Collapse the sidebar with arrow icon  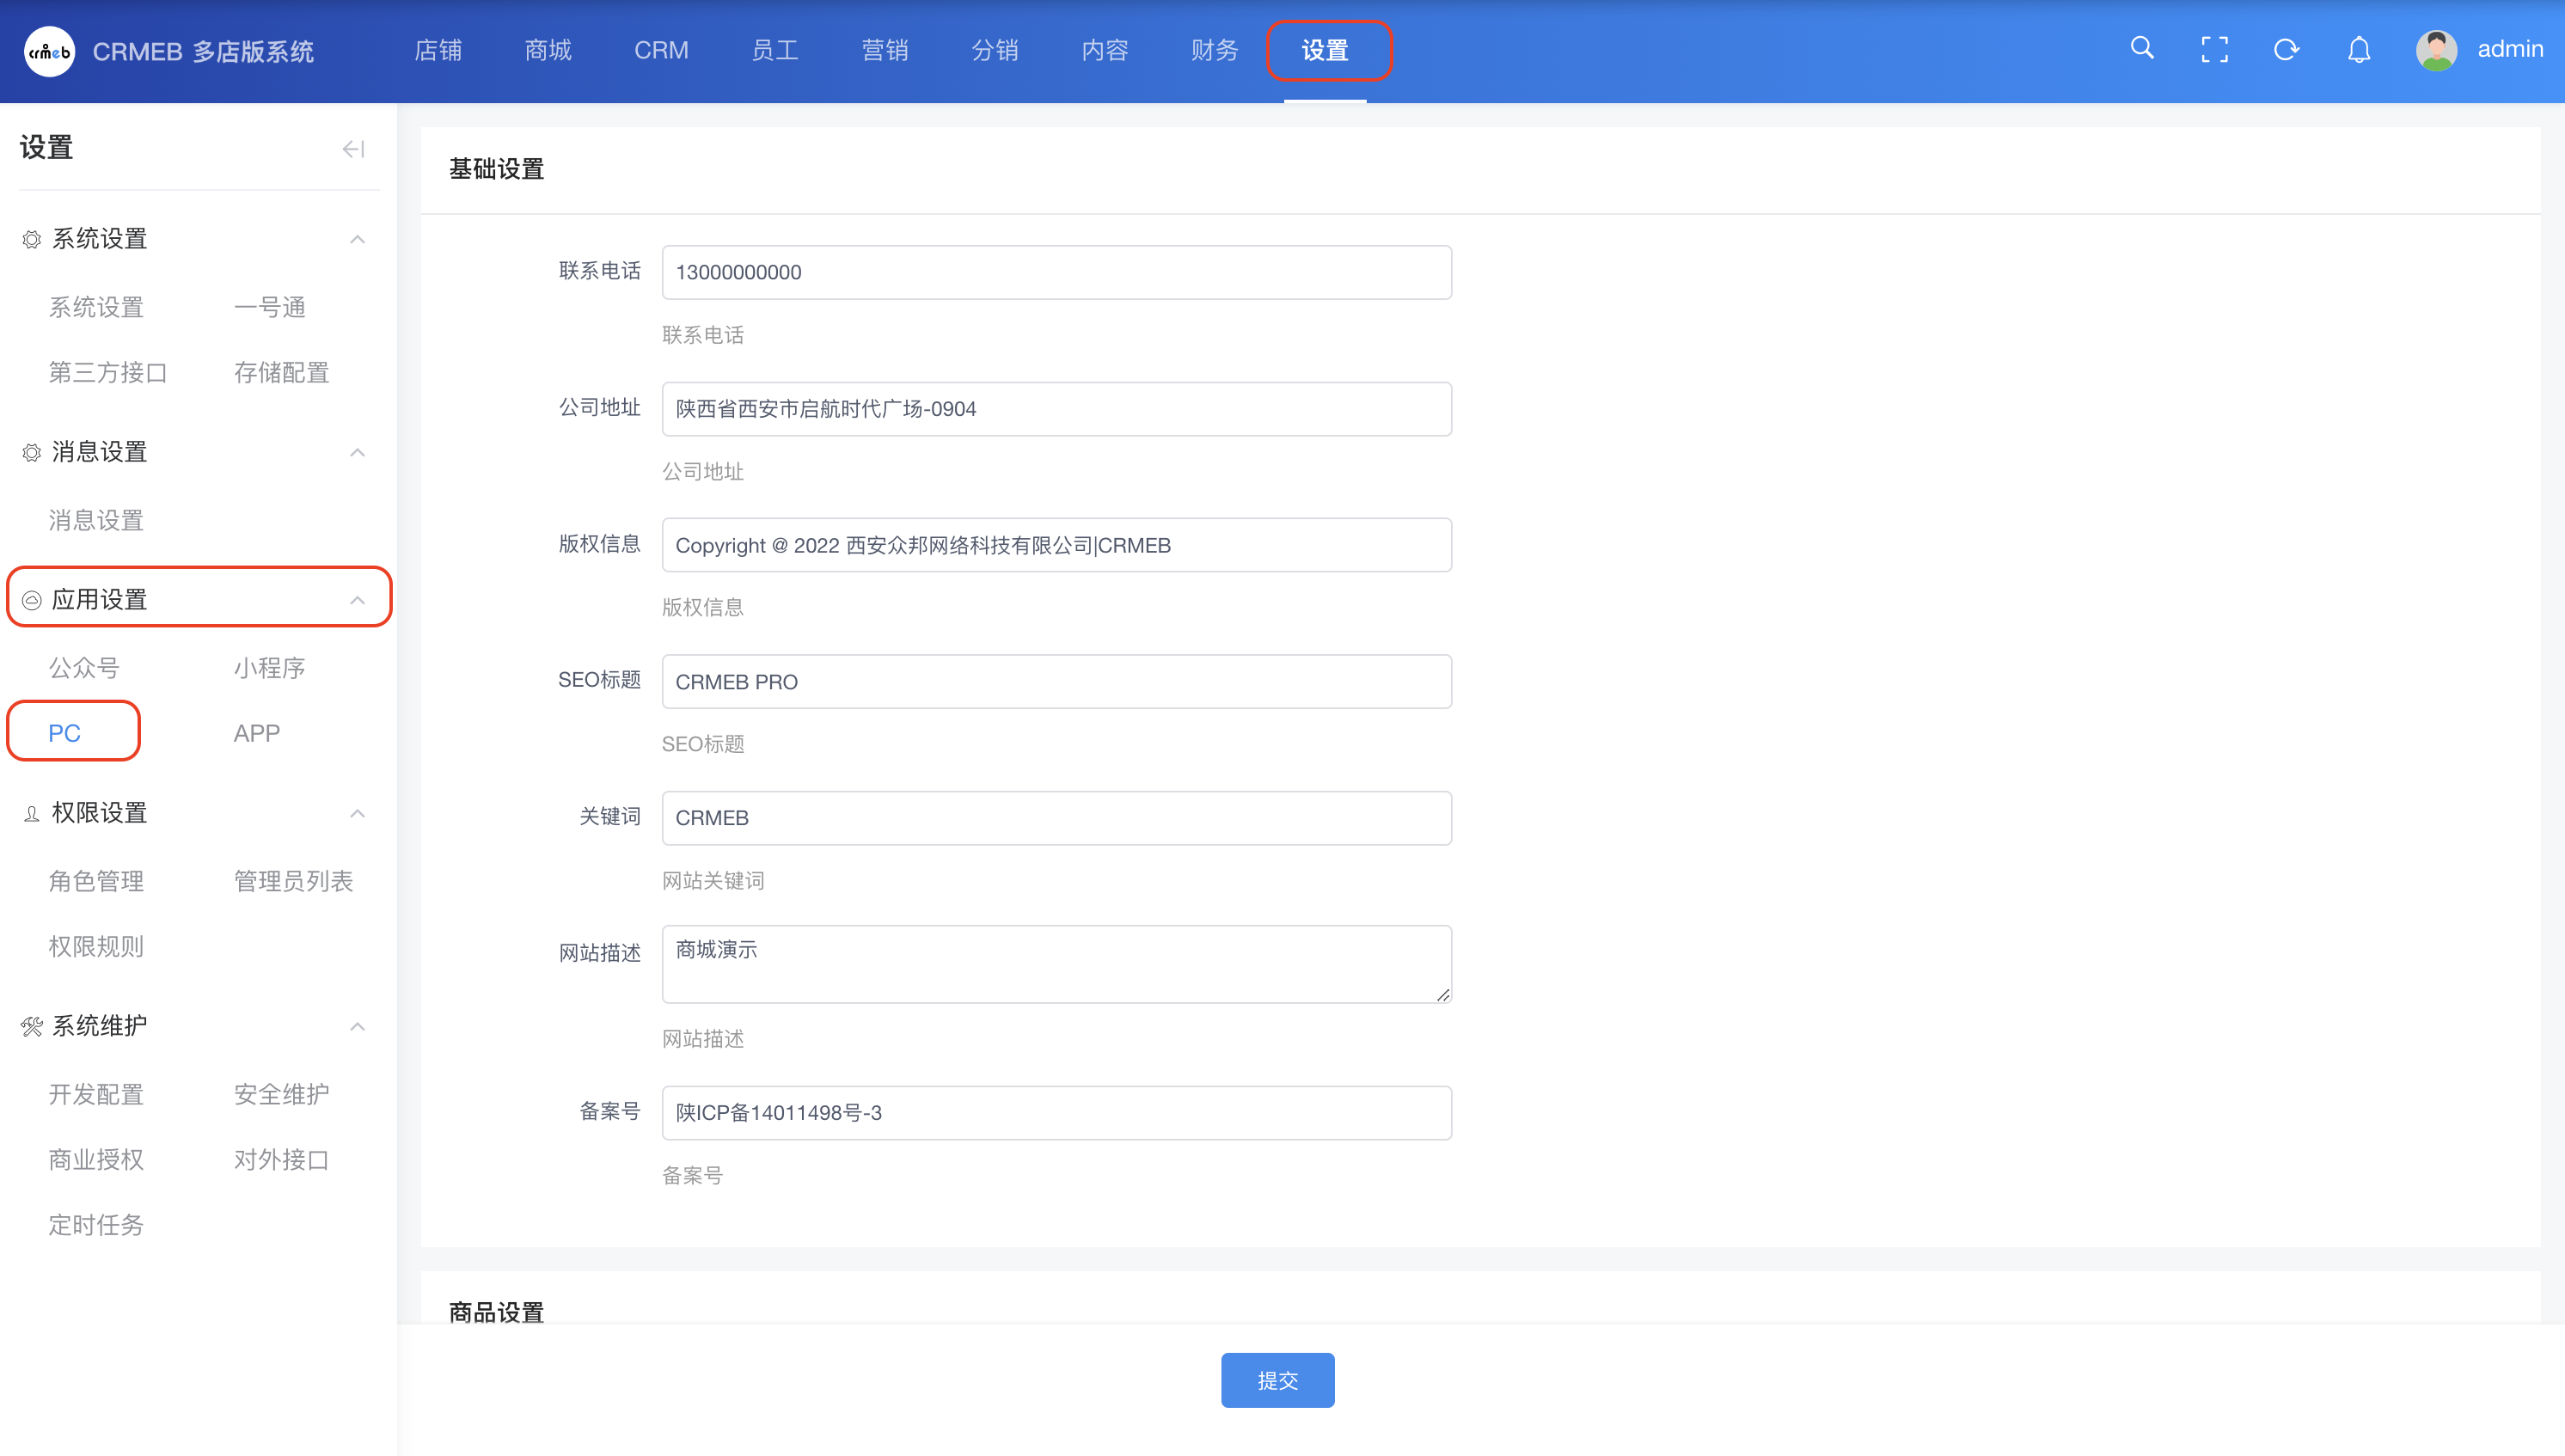353,149
